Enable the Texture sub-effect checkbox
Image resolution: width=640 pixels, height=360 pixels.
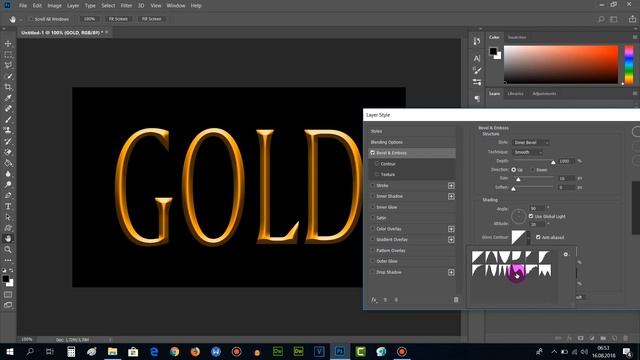click(377, 174)
